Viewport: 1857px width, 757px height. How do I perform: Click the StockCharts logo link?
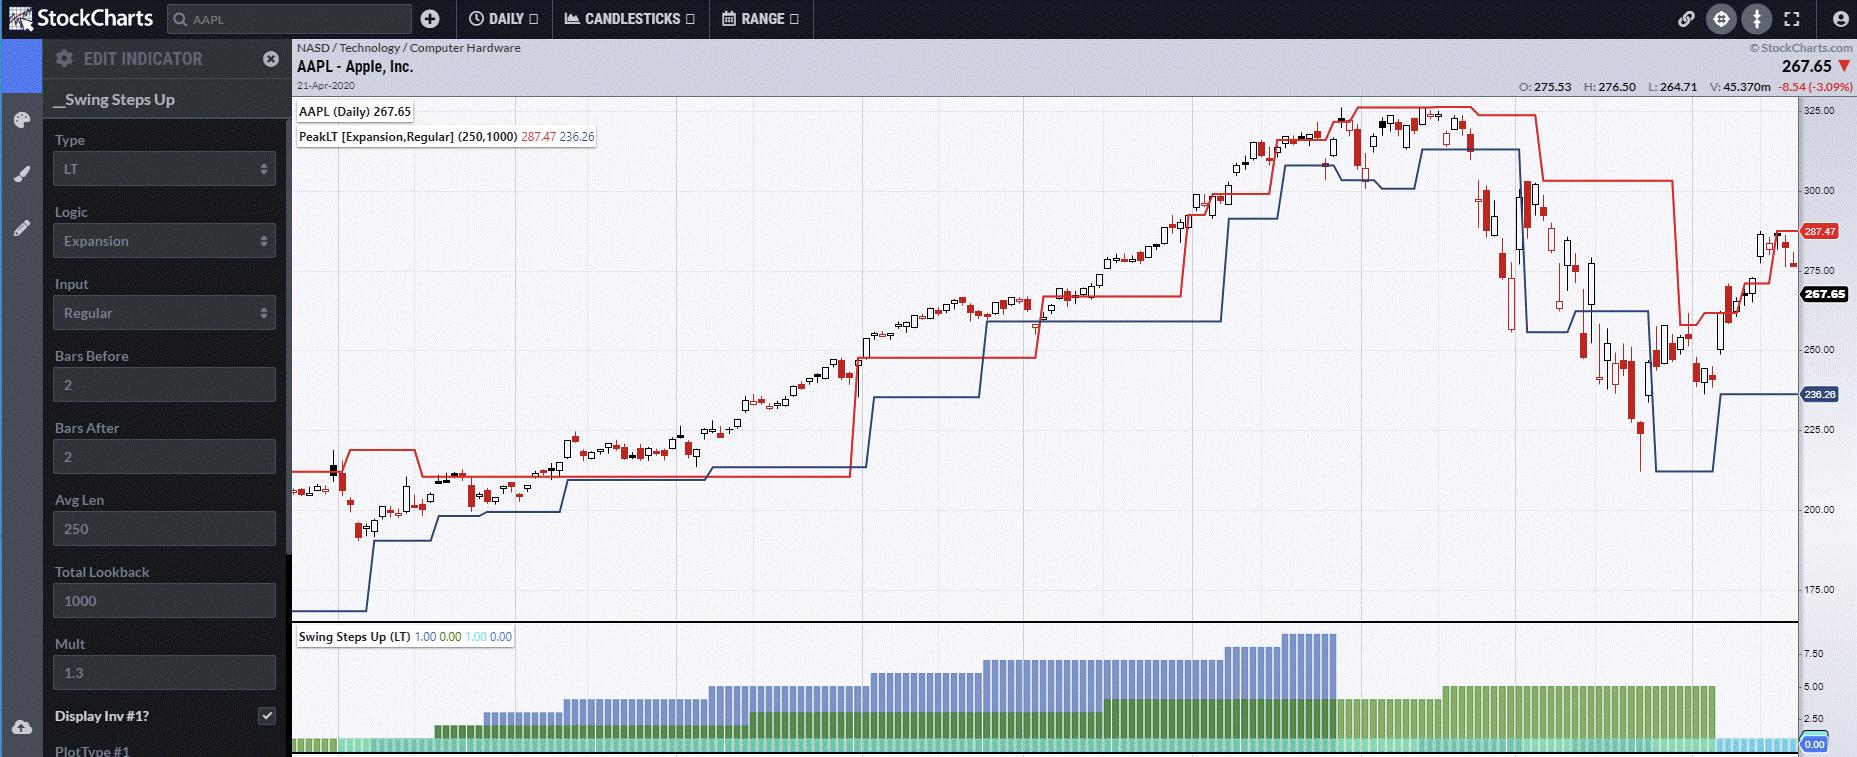[x=81, y=19]
